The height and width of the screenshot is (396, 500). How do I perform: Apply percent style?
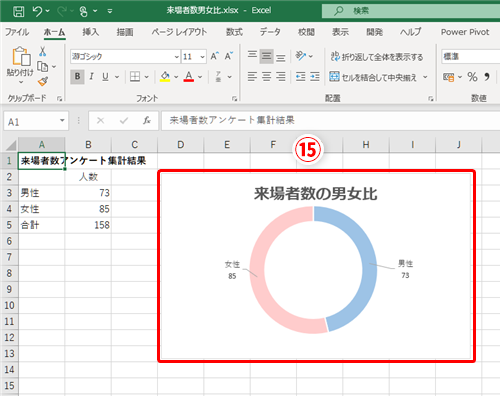click(x=472, y=77)
